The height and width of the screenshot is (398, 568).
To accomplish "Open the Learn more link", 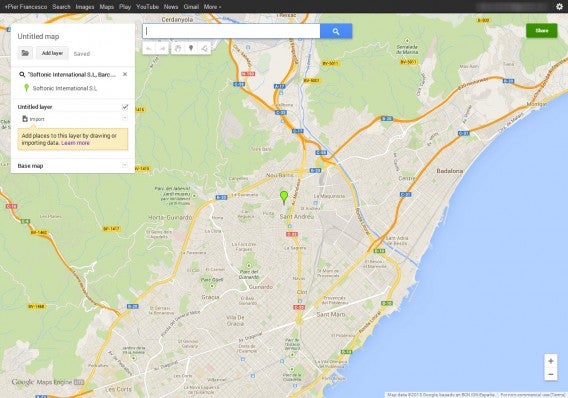I will click(75, 143).
